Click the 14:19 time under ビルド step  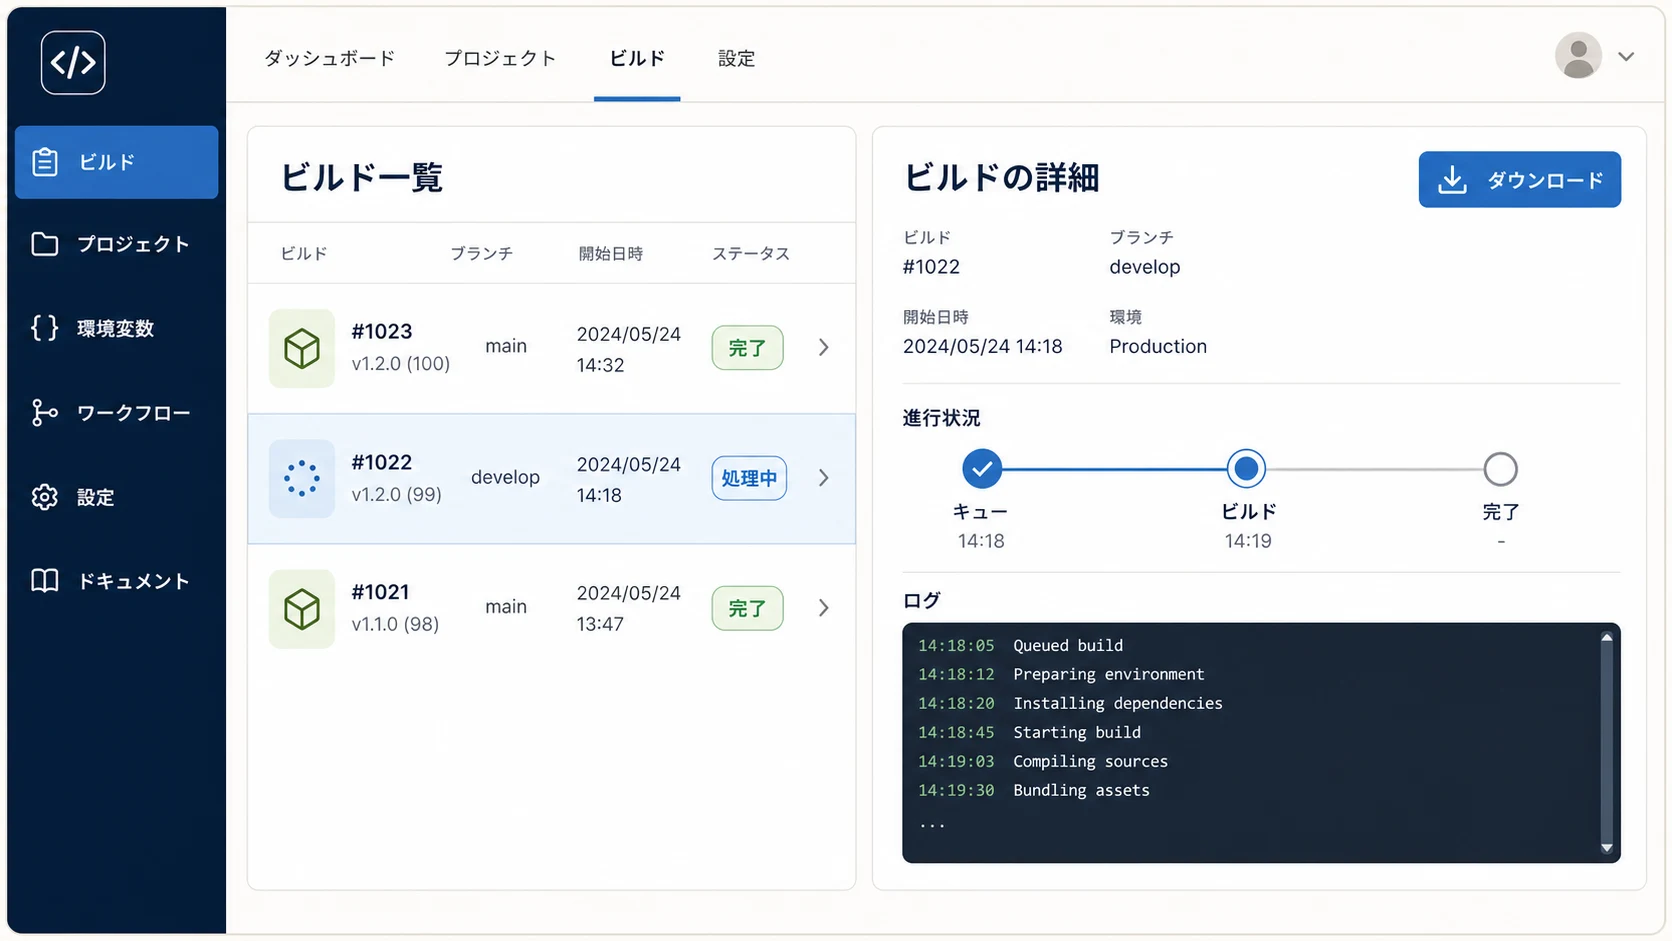pos(1248,541)
